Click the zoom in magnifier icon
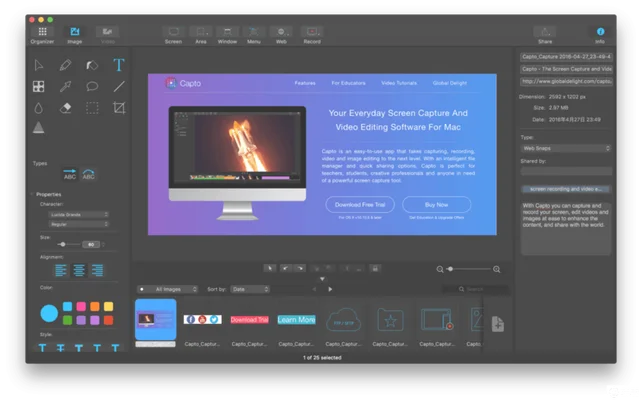 (x=497, y=269)
